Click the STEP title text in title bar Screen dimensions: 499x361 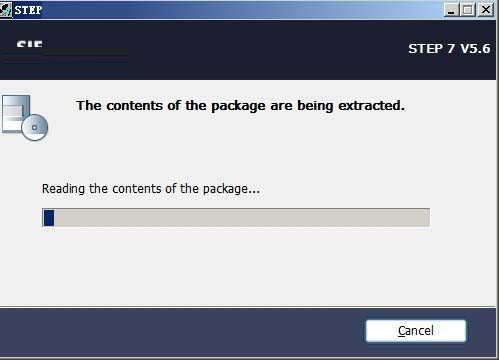point(28,10)
